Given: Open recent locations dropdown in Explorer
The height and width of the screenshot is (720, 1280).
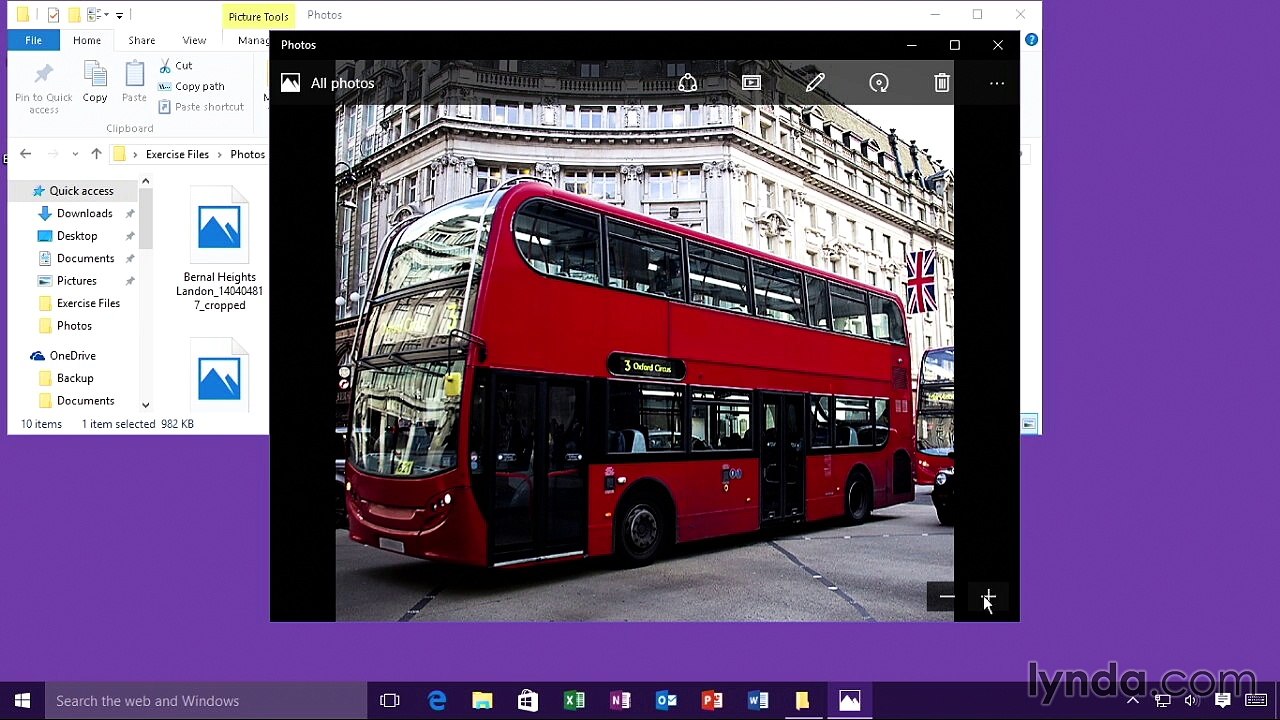Looking at the screenshot, I should [x=75, y=154].
